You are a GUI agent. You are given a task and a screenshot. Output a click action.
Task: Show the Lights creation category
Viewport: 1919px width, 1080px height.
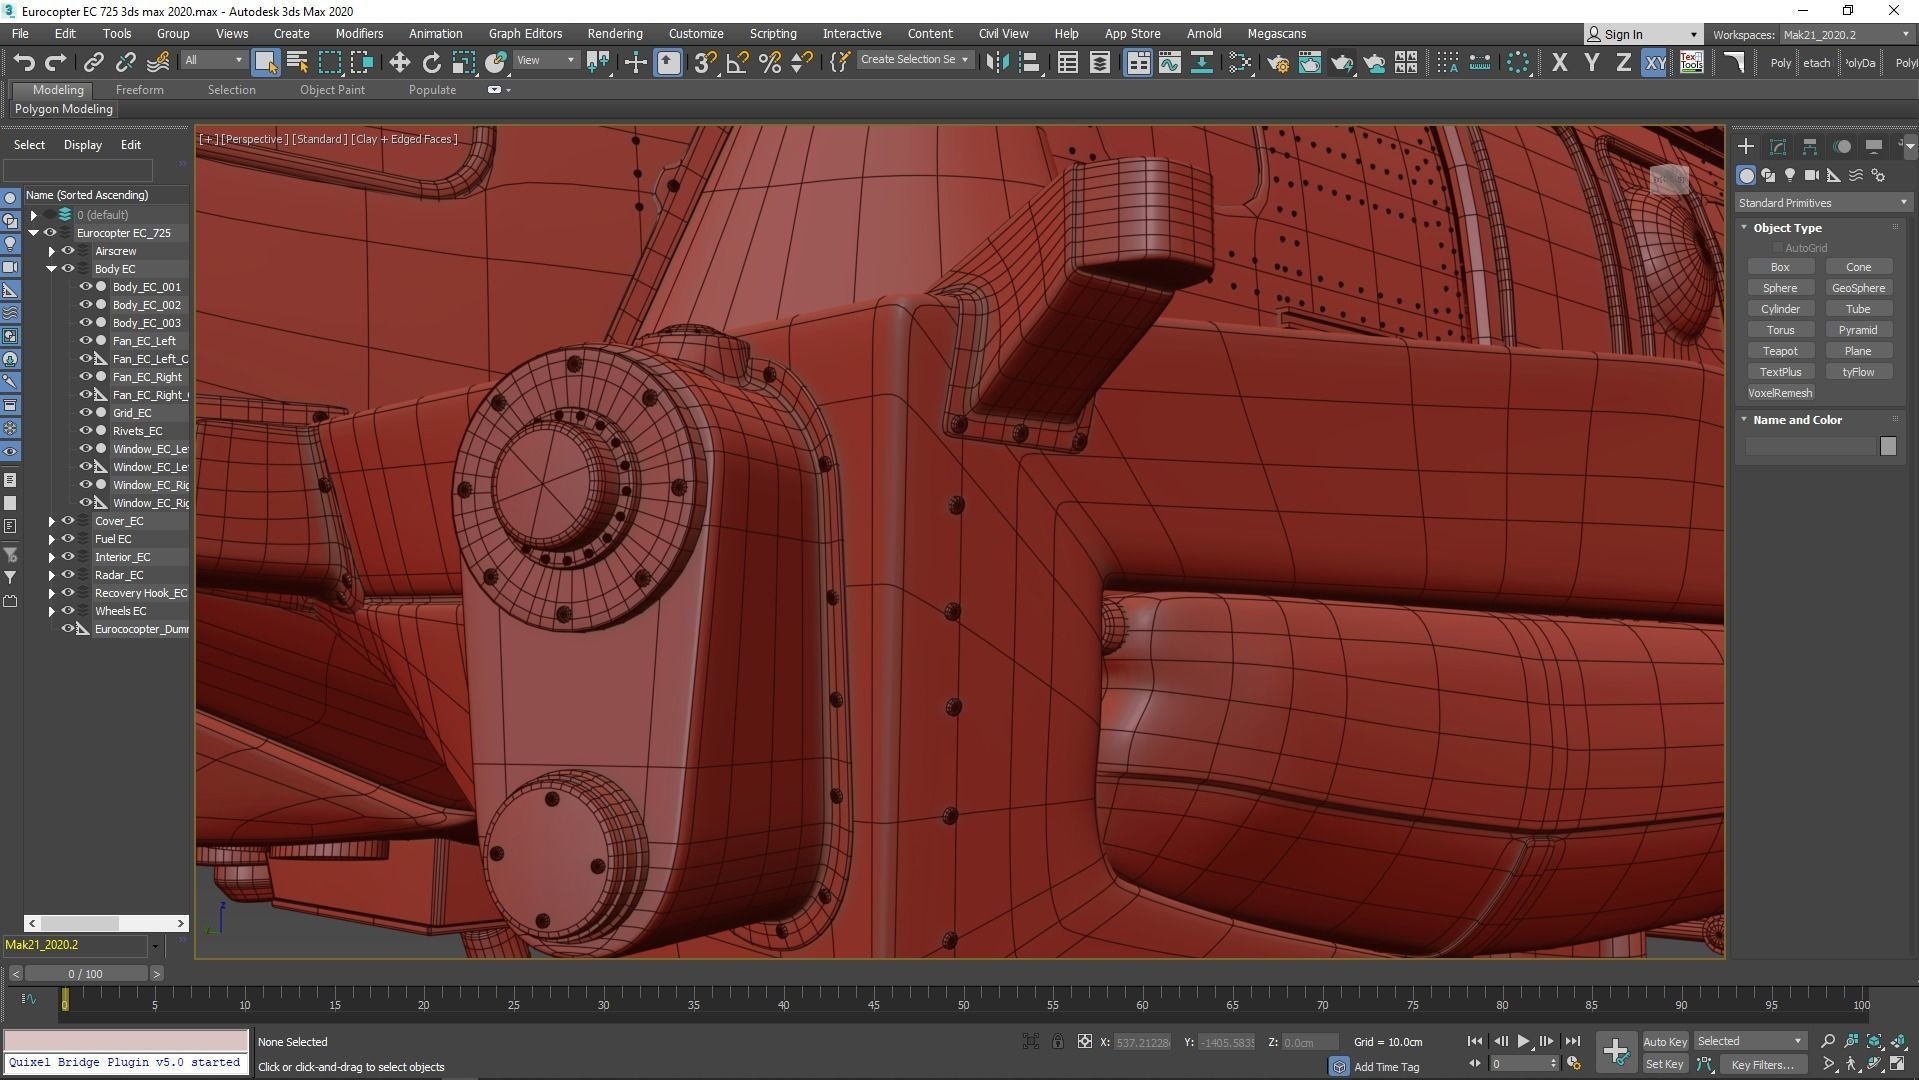point(1790,175)
